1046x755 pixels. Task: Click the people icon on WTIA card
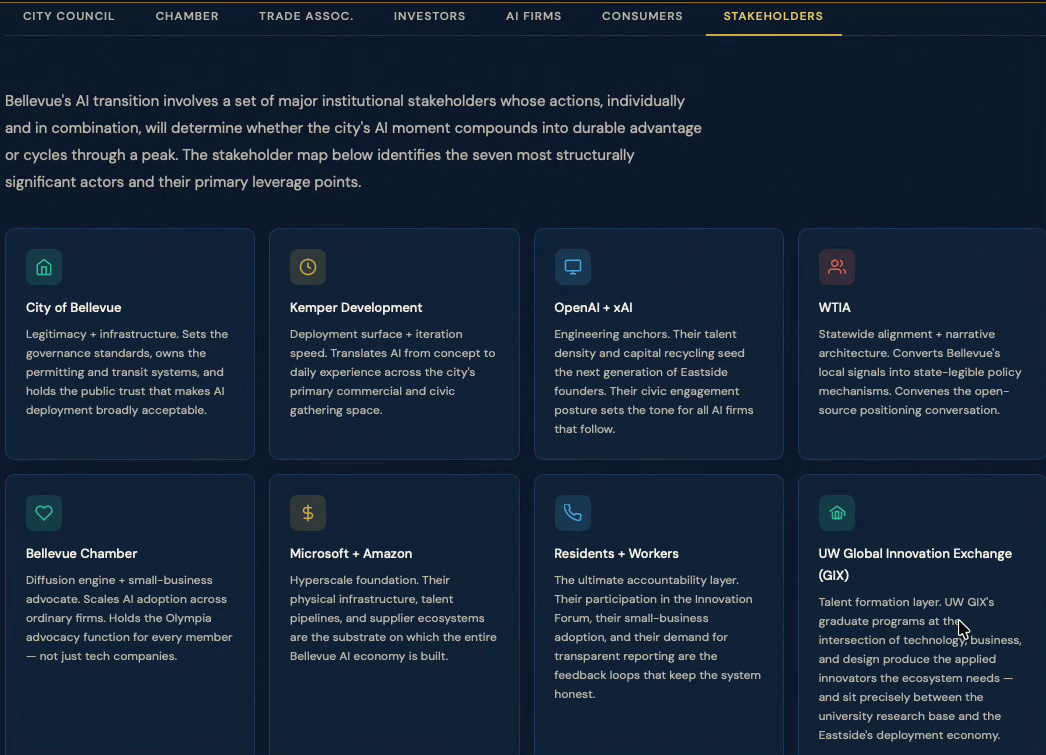pyautogui.click(x=837, y=267)
